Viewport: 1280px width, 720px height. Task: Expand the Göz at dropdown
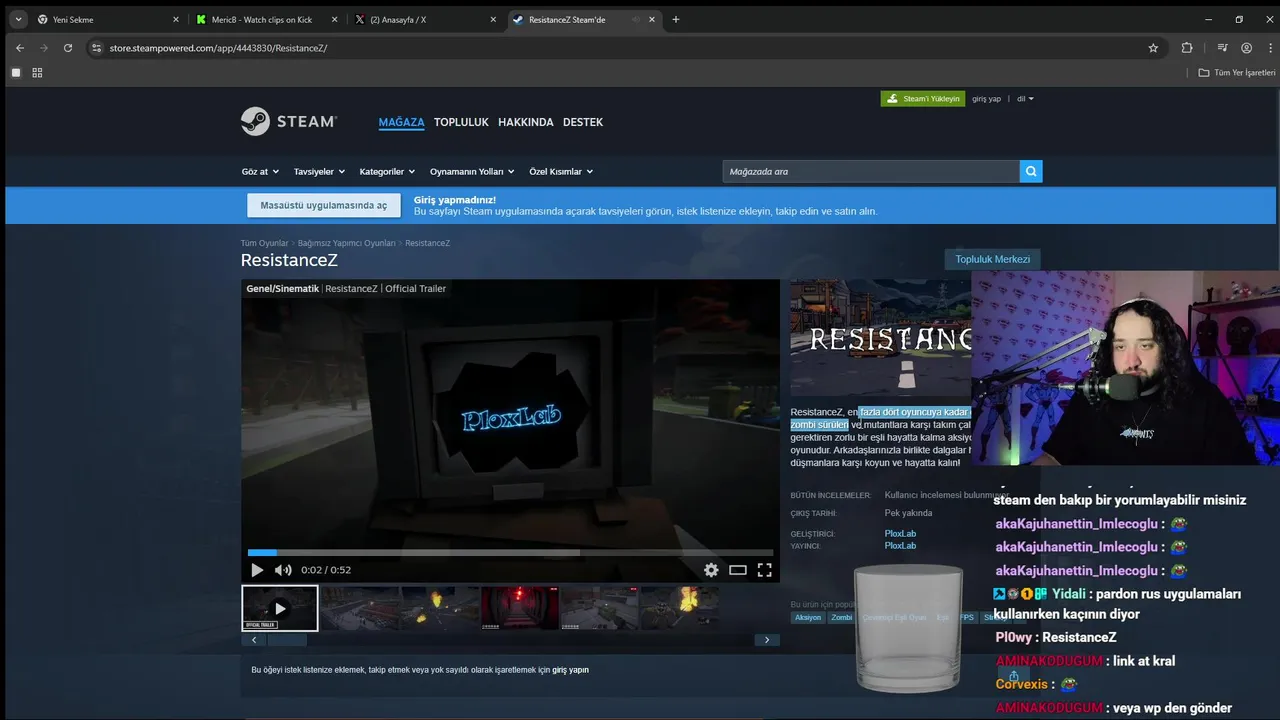pos(260,172)
